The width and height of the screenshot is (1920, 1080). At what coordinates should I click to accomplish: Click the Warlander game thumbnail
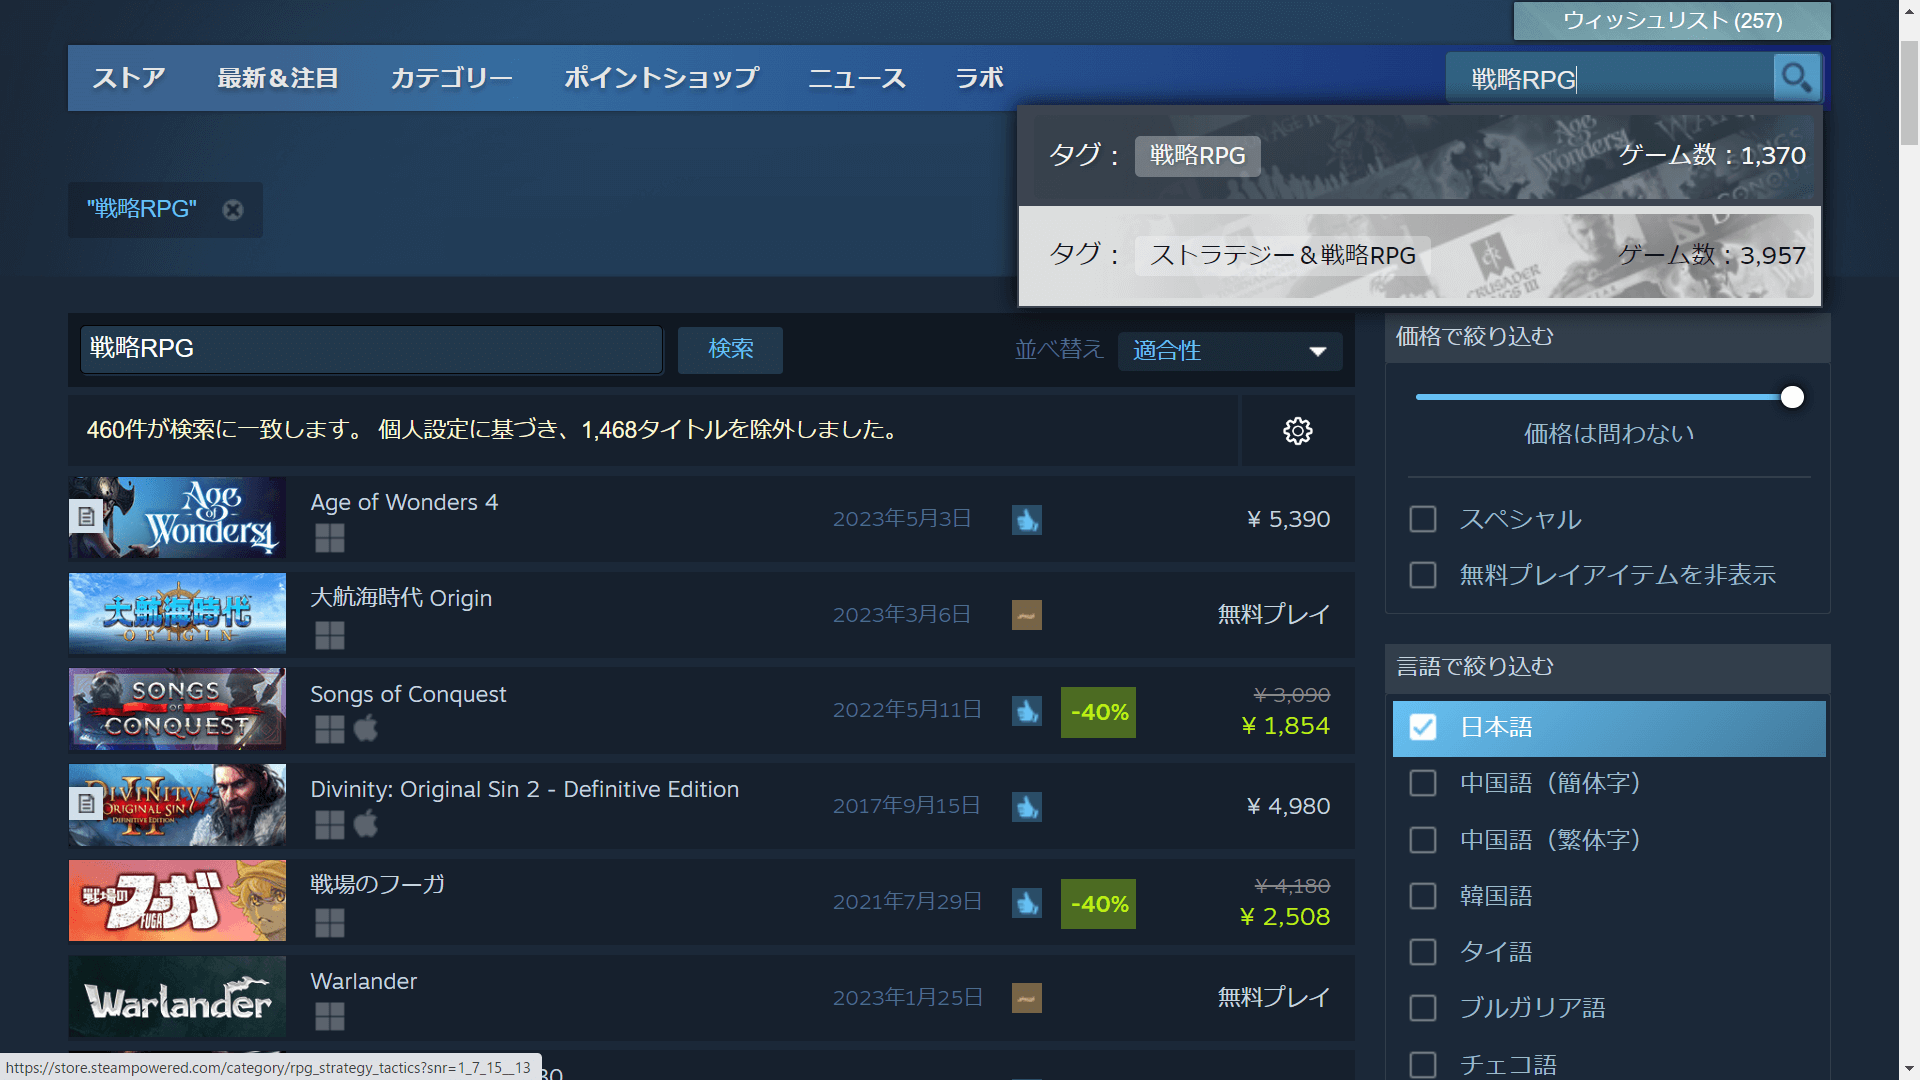coord(176,996)
